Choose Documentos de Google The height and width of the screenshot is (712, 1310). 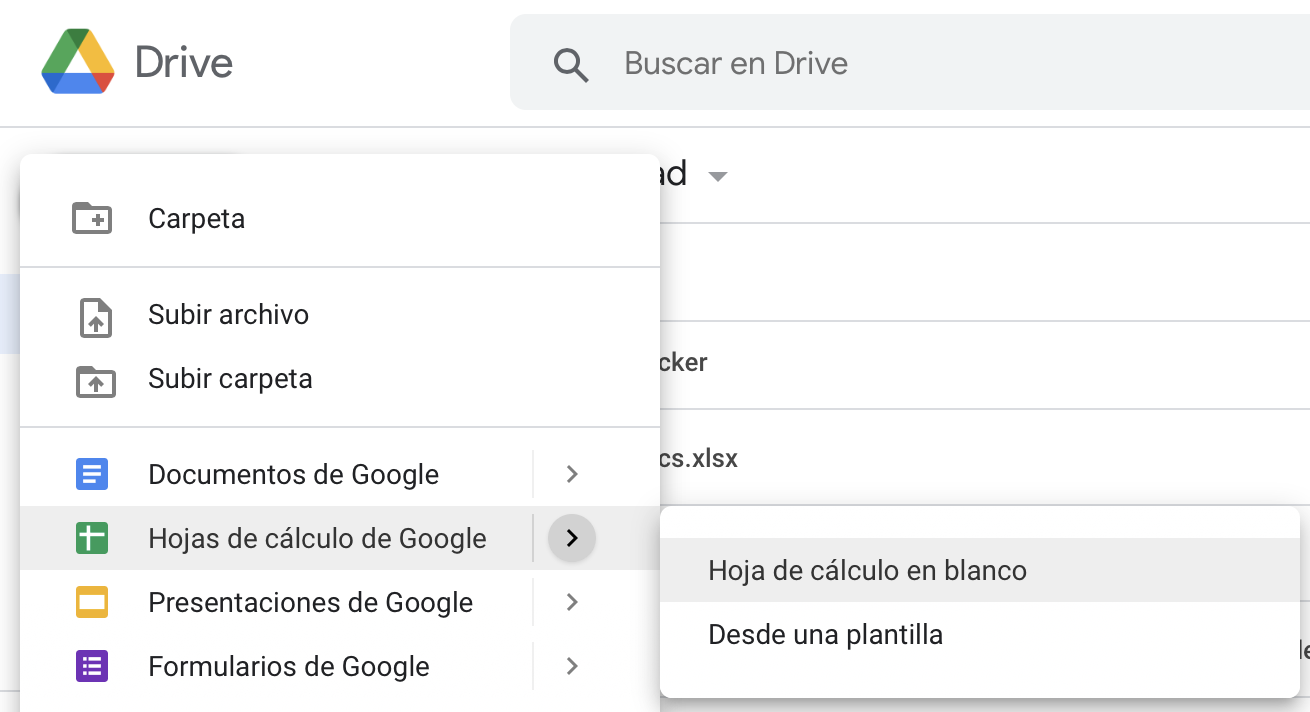tap(293, 474)
